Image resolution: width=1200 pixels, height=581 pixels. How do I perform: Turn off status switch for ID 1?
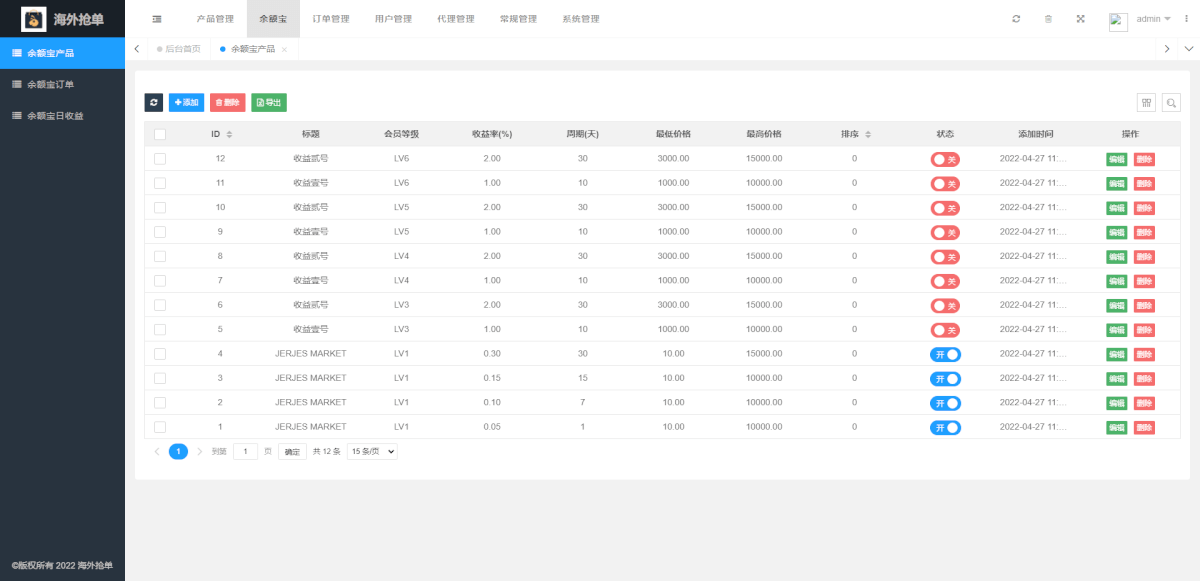pos(945,428)
